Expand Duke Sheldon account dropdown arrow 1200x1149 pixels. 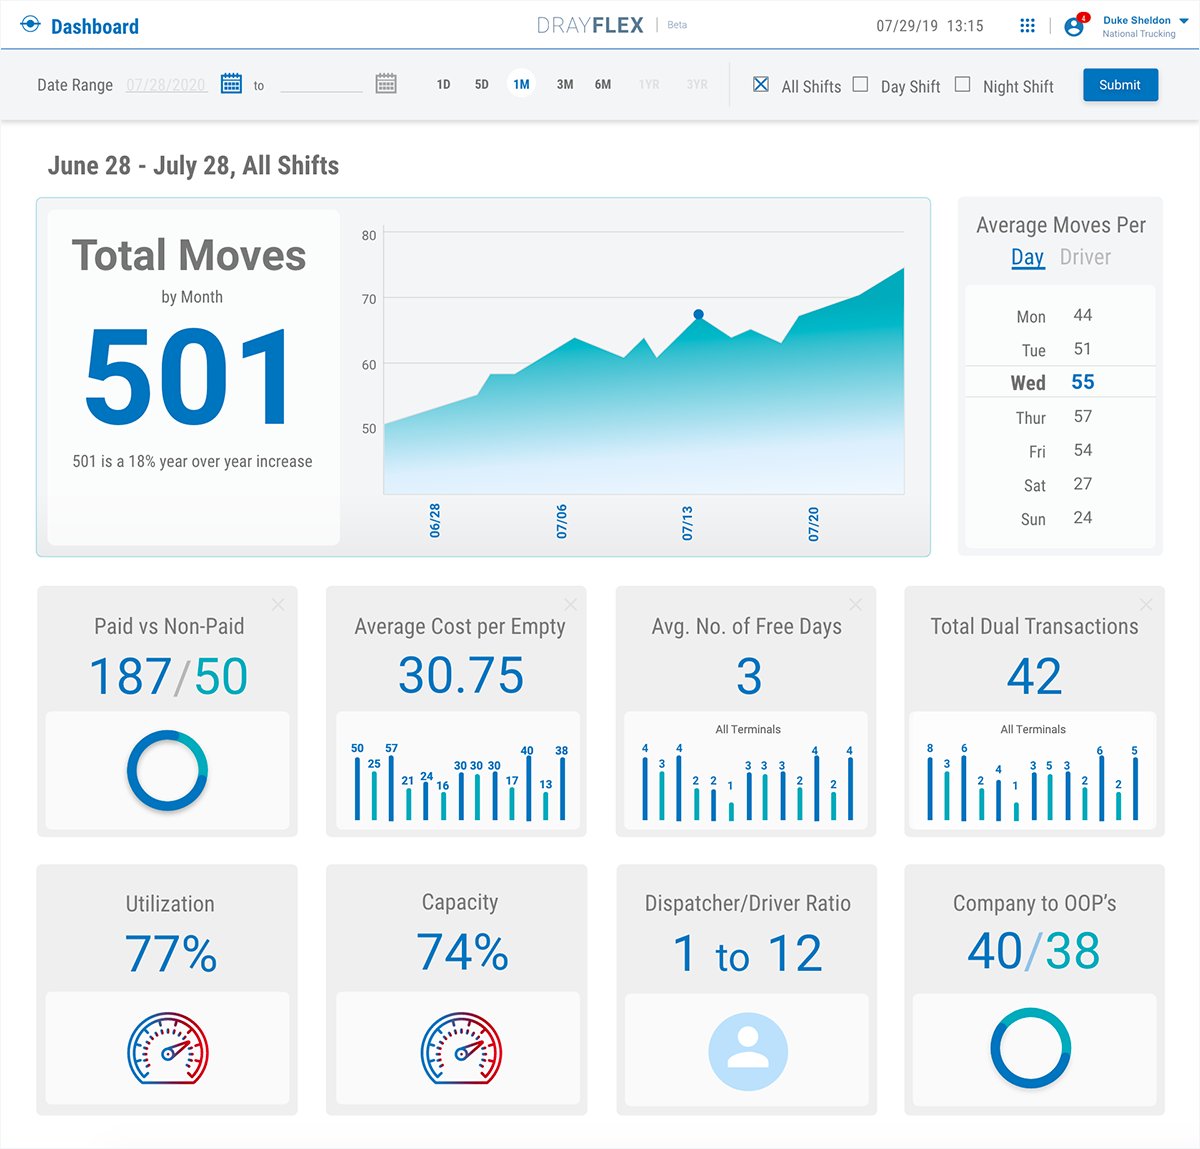point(1184,20)
